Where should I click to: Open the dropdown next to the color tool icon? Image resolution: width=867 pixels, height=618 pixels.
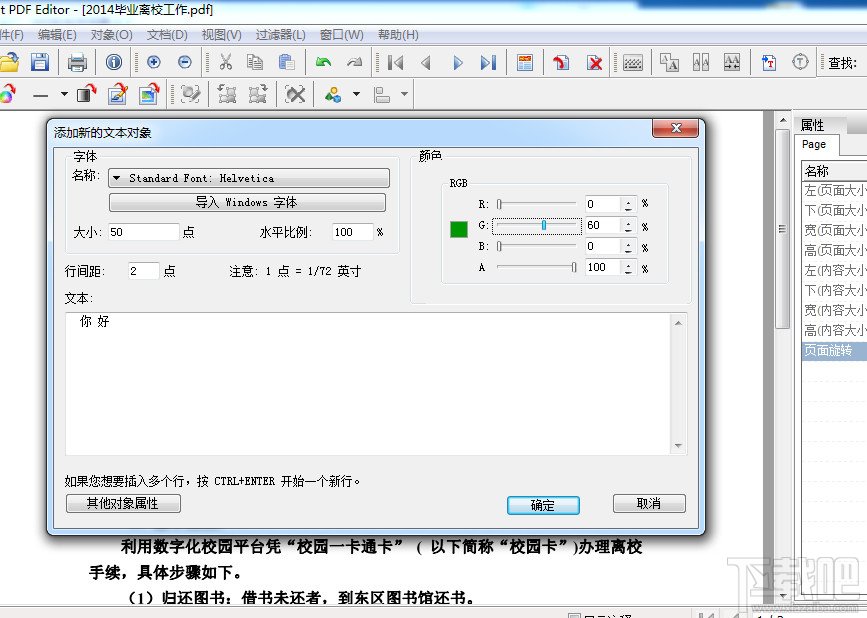[354, 95]
